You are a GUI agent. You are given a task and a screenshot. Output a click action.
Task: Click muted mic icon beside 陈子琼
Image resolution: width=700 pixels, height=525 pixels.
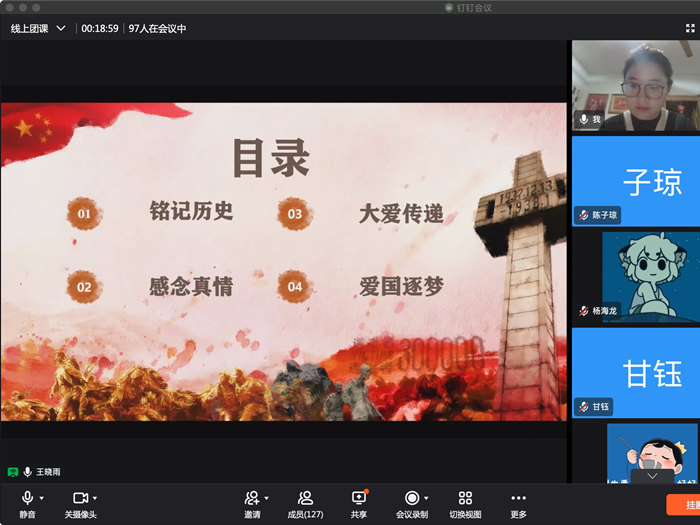pos(584,215)
